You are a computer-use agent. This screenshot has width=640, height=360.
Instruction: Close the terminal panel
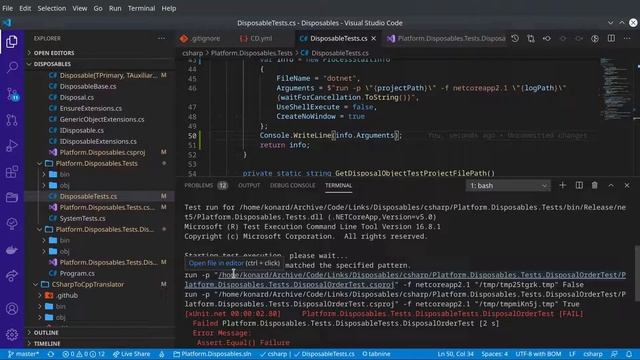627,185
